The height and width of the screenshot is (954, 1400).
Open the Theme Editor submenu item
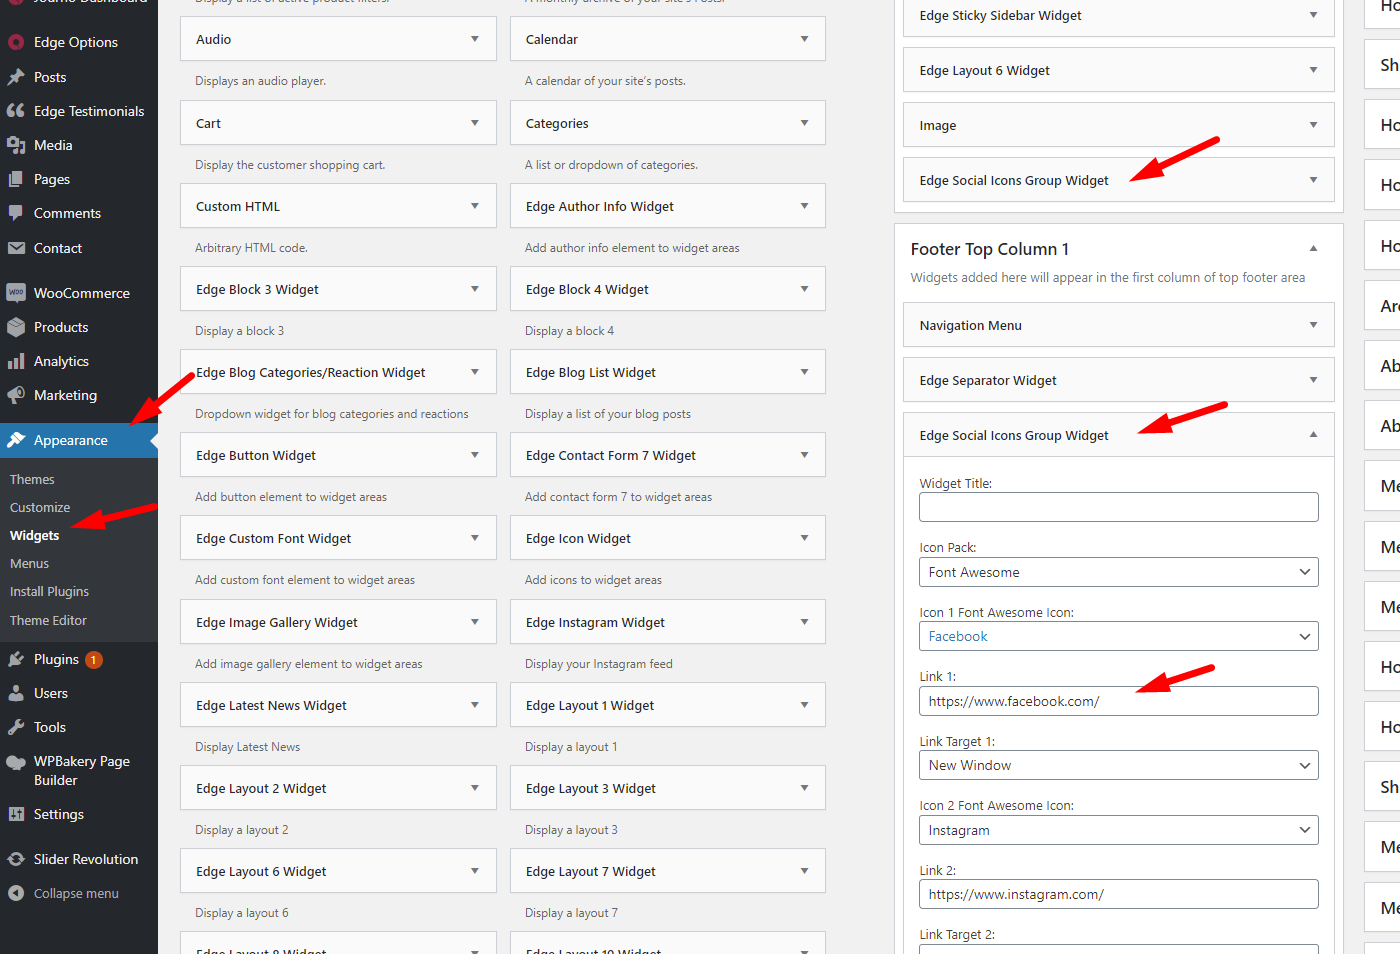(x=48, y=621)
